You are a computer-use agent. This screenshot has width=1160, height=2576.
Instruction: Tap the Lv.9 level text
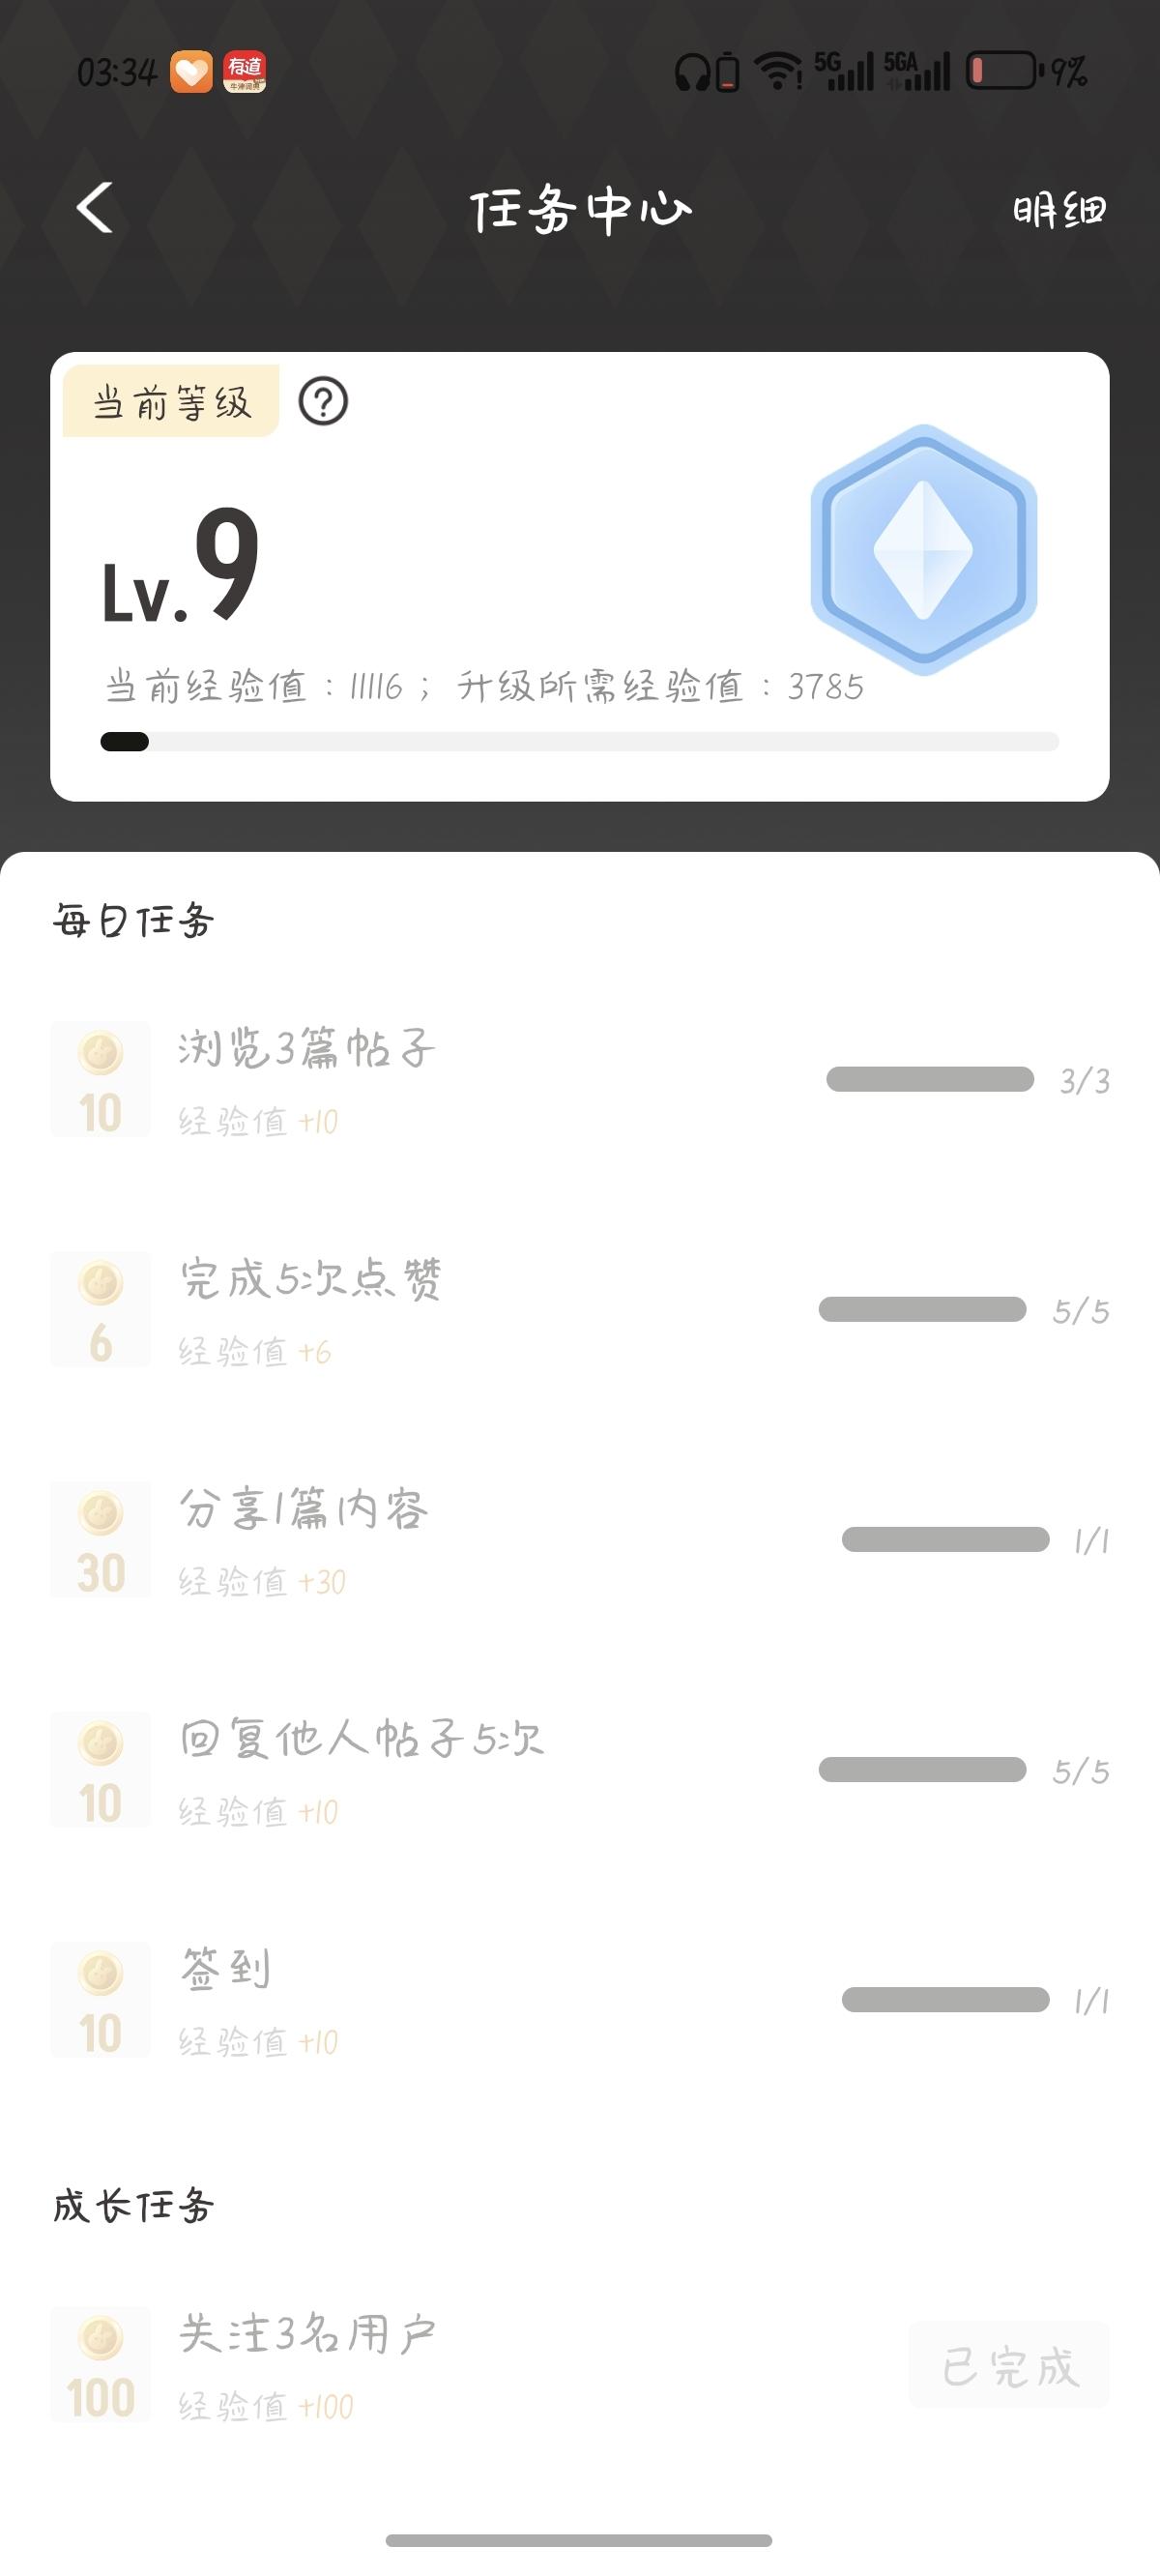point(181,568)
